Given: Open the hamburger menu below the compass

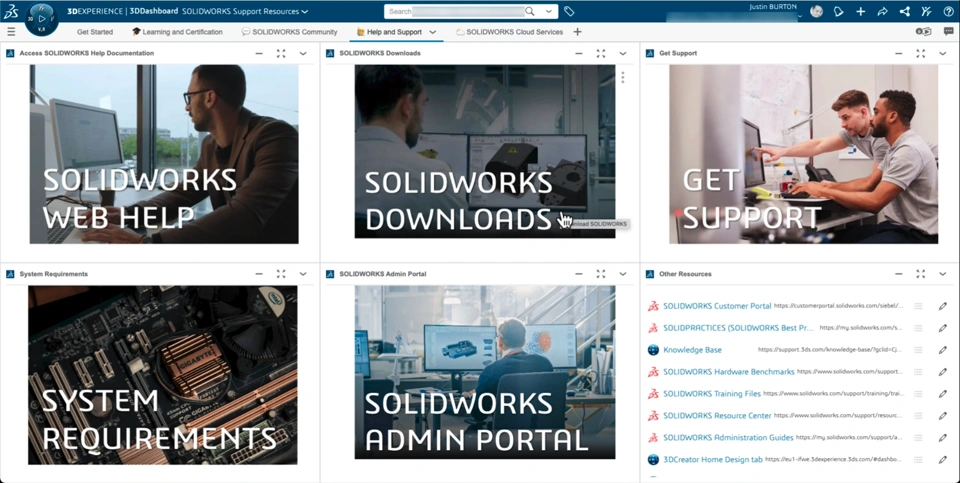Looking at the screenshot, I should tap(11, 32).
